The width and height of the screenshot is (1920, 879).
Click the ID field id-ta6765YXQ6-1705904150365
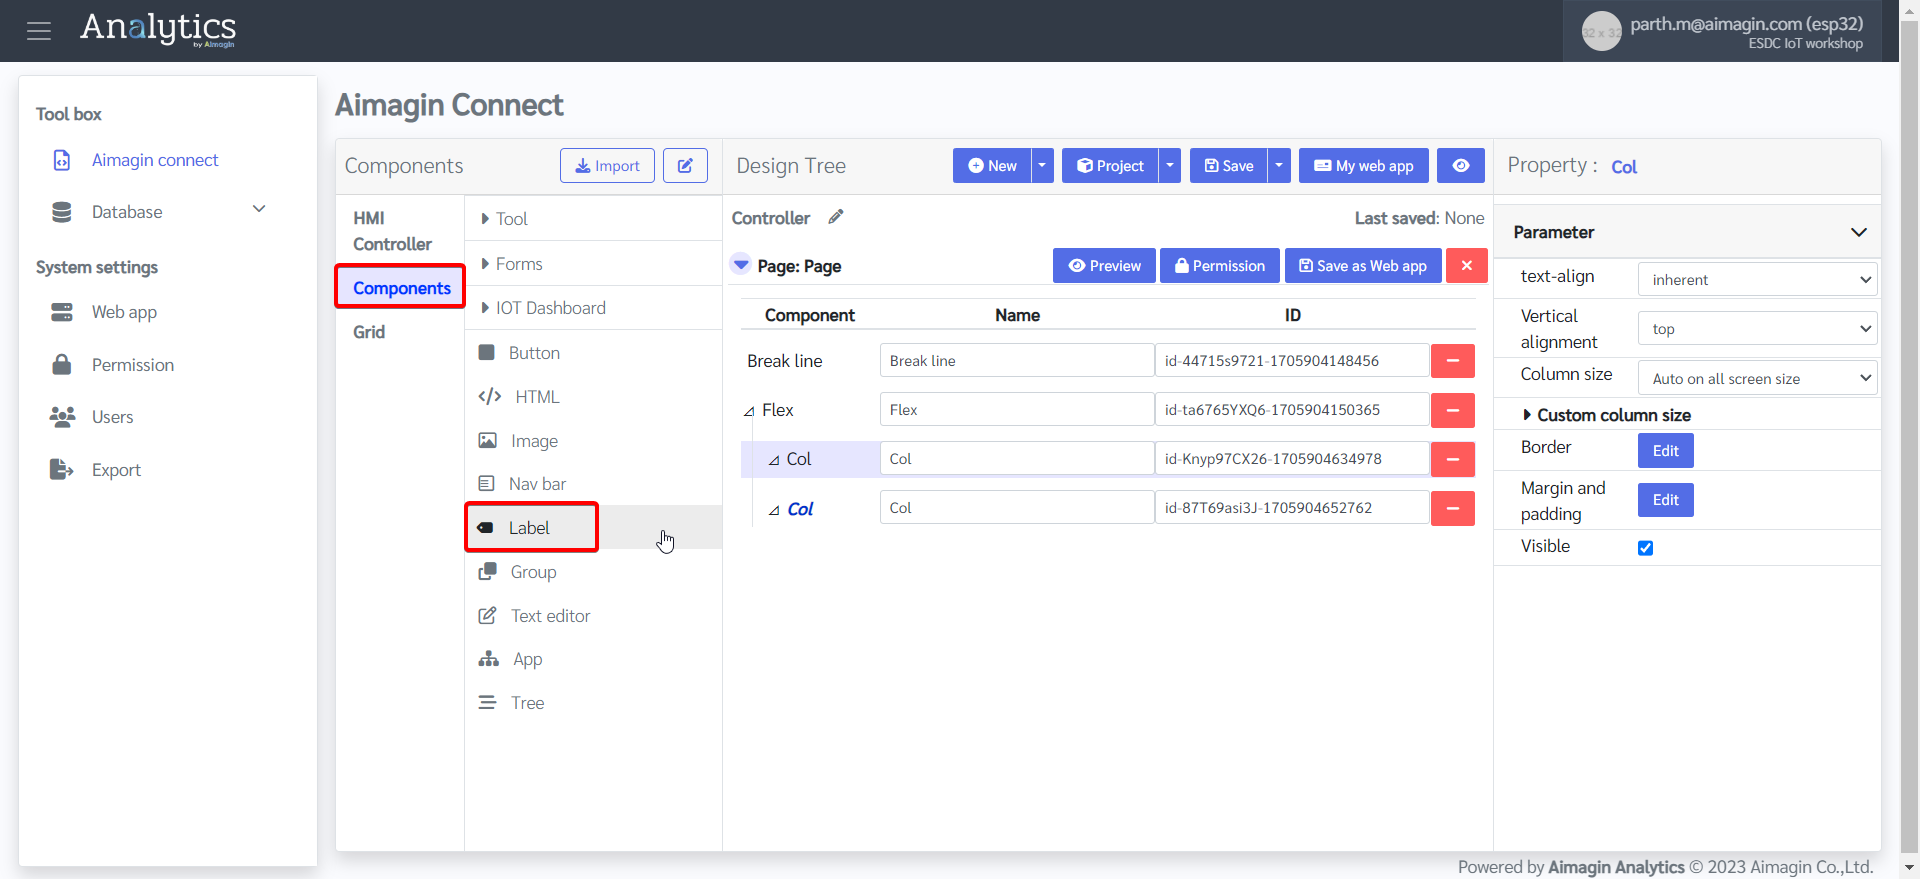[1292, 410]
